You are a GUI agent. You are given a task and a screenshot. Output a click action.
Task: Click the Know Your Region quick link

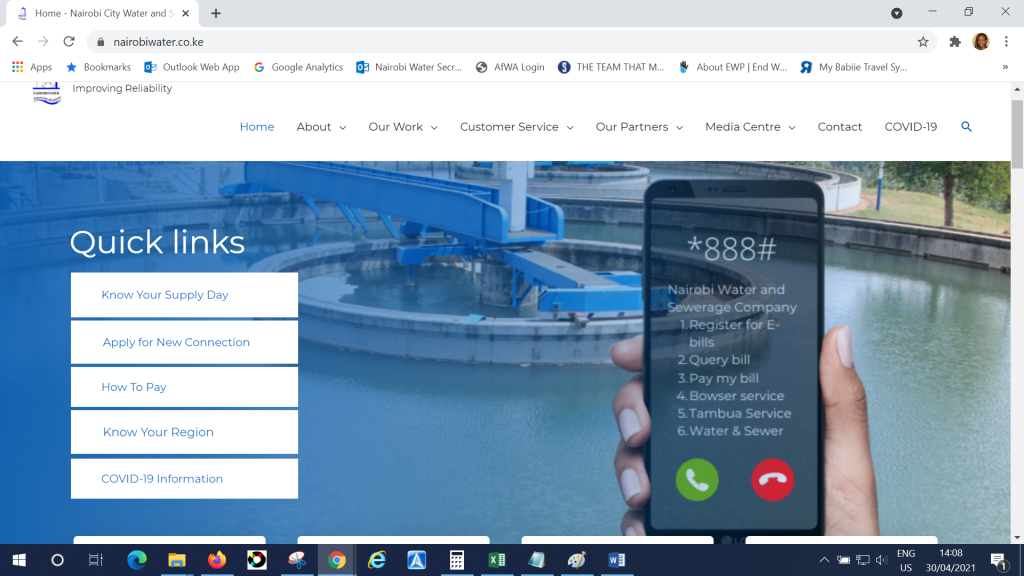pos(184,432)
